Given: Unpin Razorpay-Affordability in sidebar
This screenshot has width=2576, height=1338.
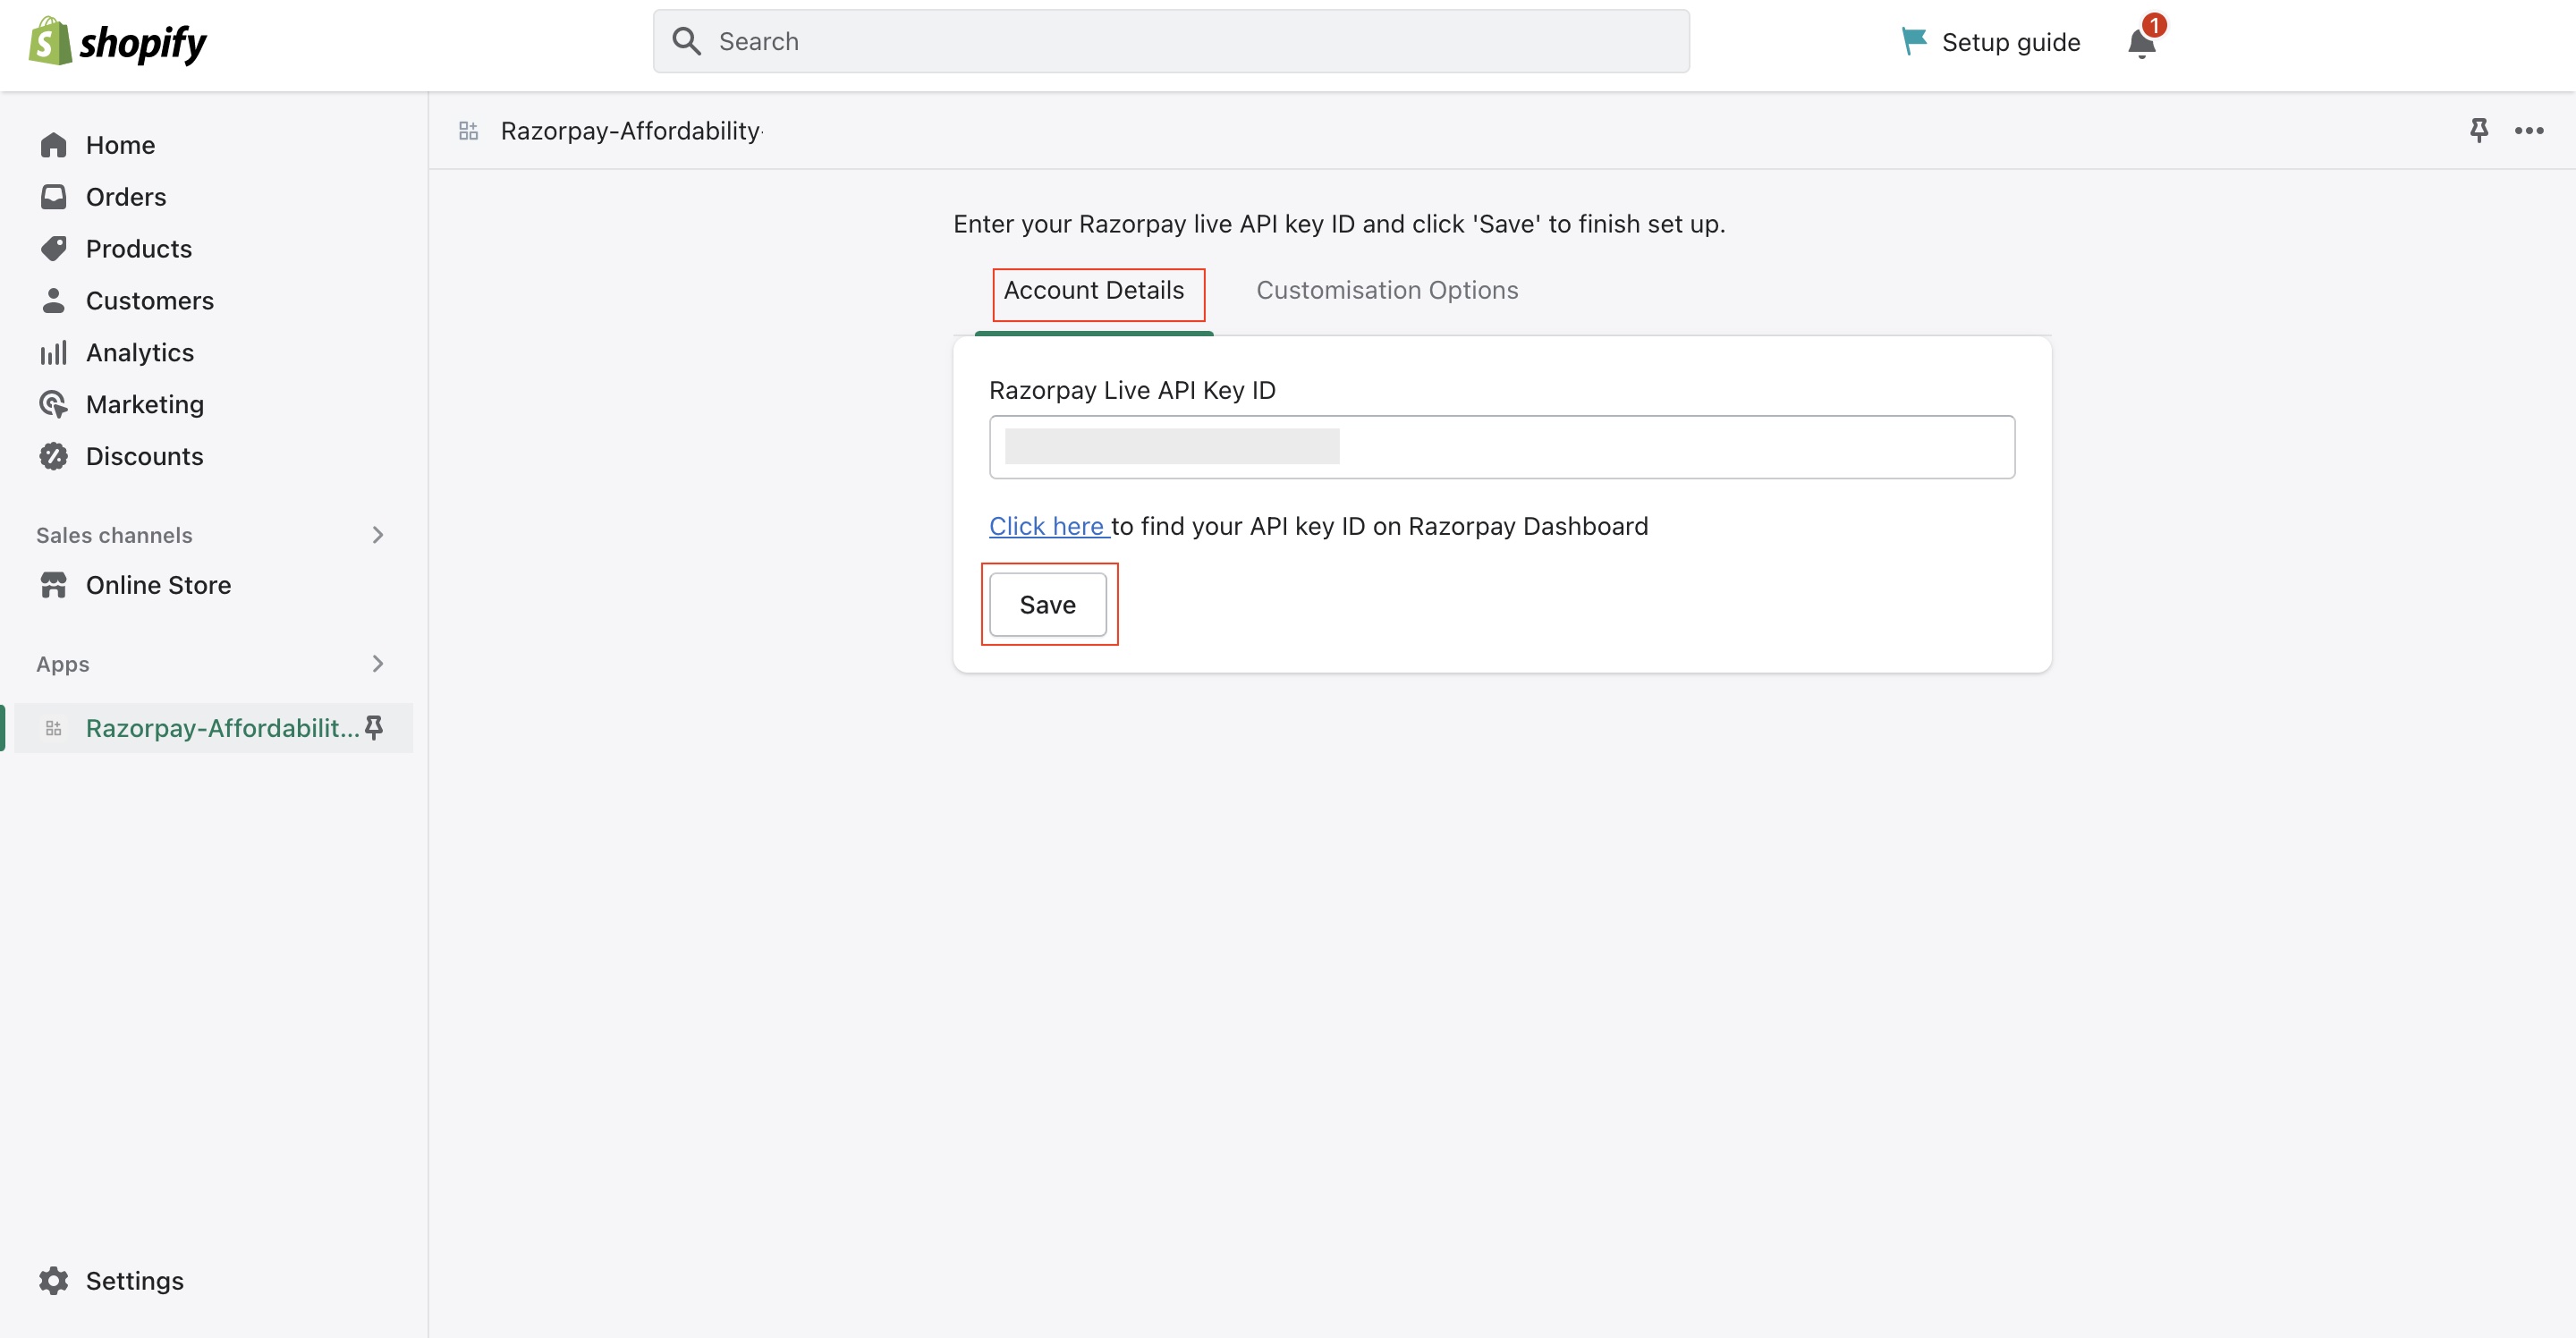Looking at the screenshot, I should [x=374, y=727].
